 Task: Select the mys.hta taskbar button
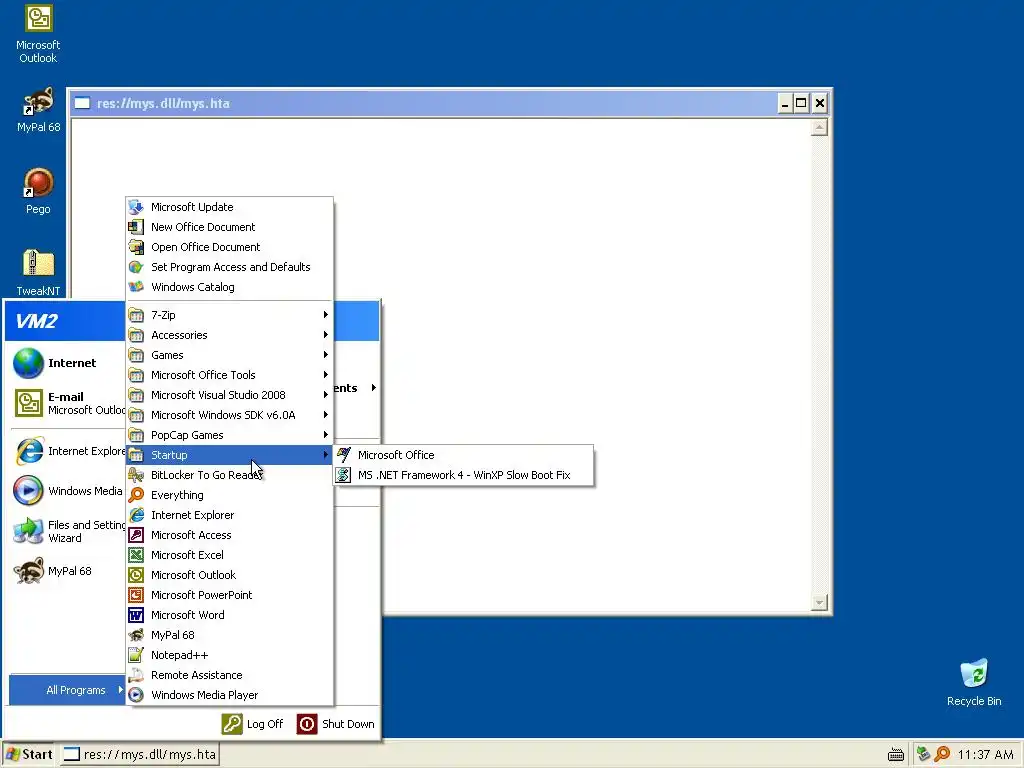(x=140, y=754)
